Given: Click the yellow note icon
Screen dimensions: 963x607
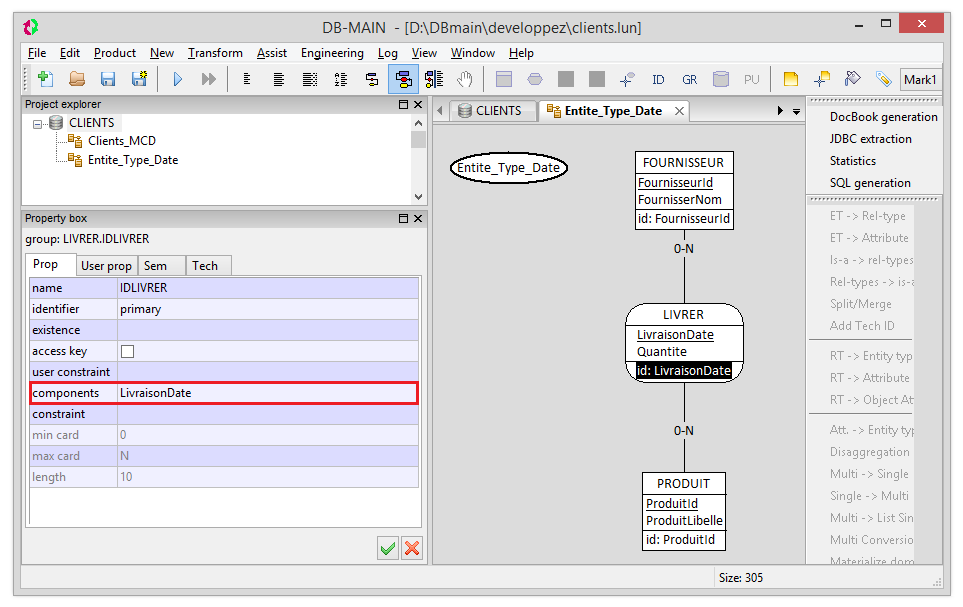Looking at the screenshot, I should click(x=790, y=79).
